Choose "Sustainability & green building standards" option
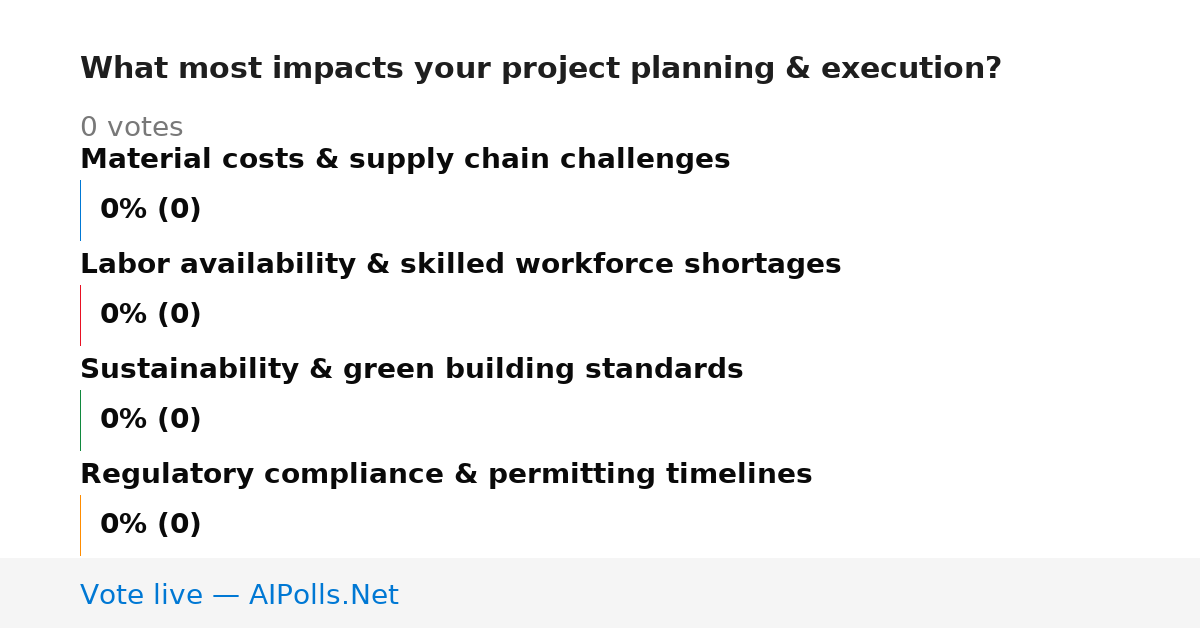1200x628 pixels. coord(411,370)
